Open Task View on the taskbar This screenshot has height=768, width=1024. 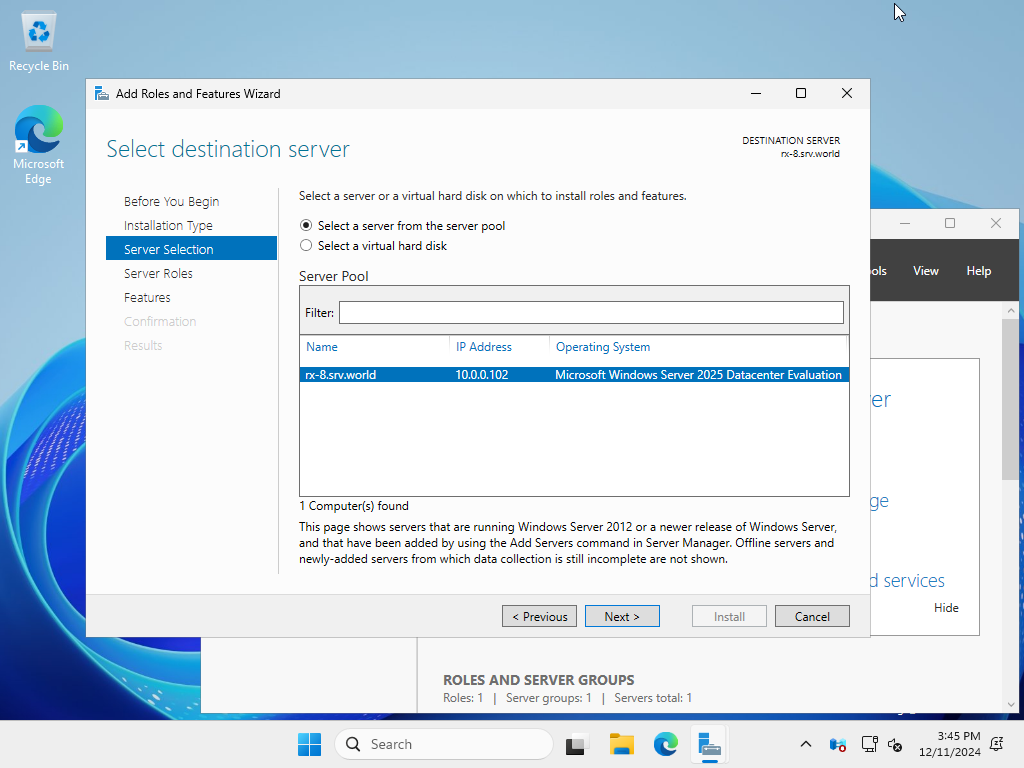[x=575, y=744]
